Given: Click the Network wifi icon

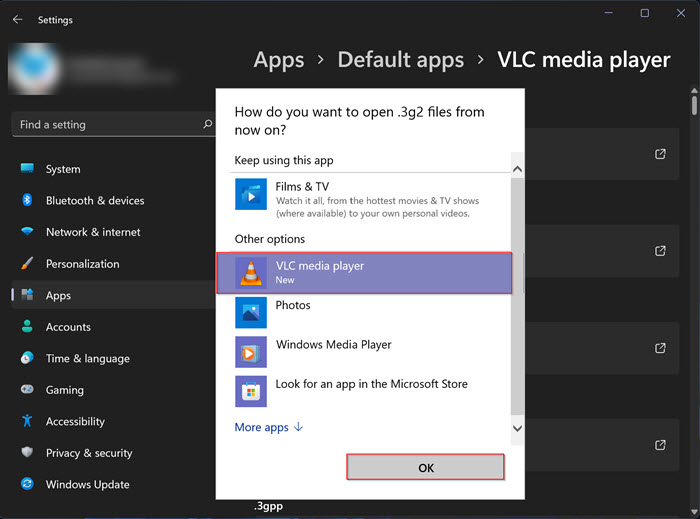Looking at the screenshot, I should tap(27, 231).
